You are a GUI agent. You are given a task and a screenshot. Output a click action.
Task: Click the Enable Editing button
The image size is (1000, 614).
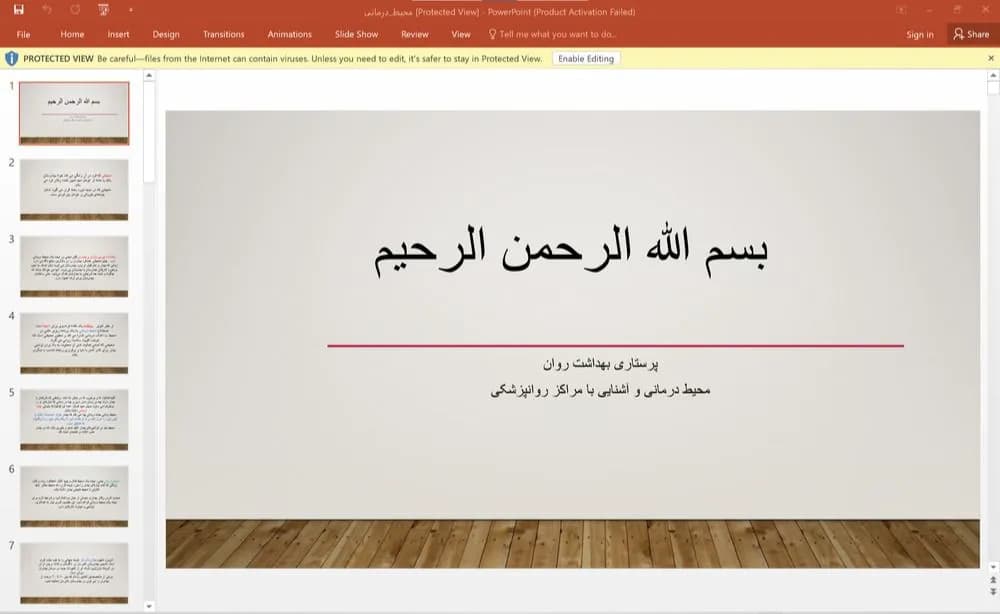tap(586, 59)
